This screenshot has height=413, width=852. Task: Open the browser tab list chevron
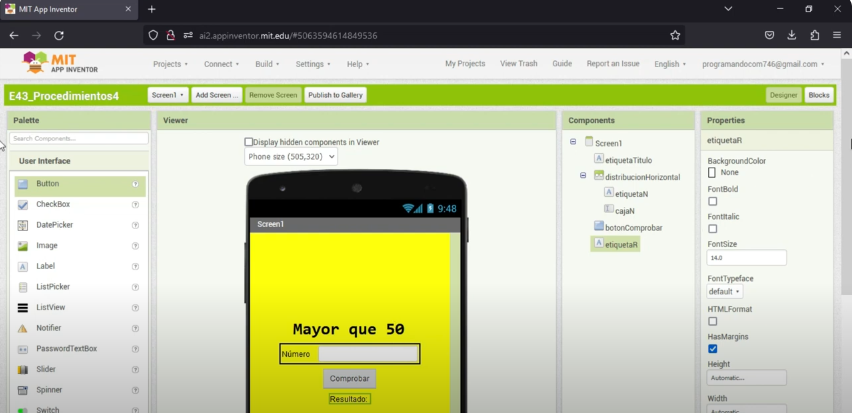point(728,9)
